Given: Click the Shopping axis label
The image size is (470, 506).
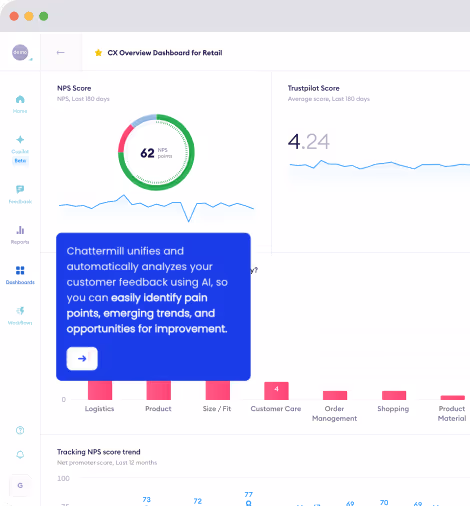Looking at the screenshot, I should [393, 409].
